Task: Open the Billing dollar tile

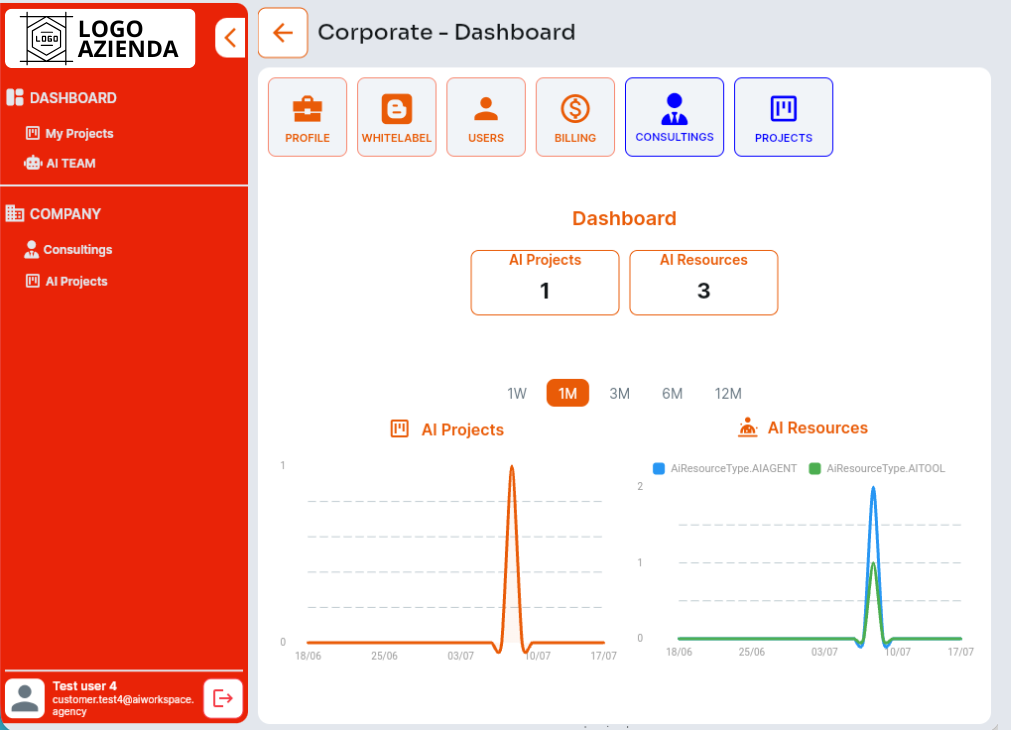Action: click(x=575, y=117)
